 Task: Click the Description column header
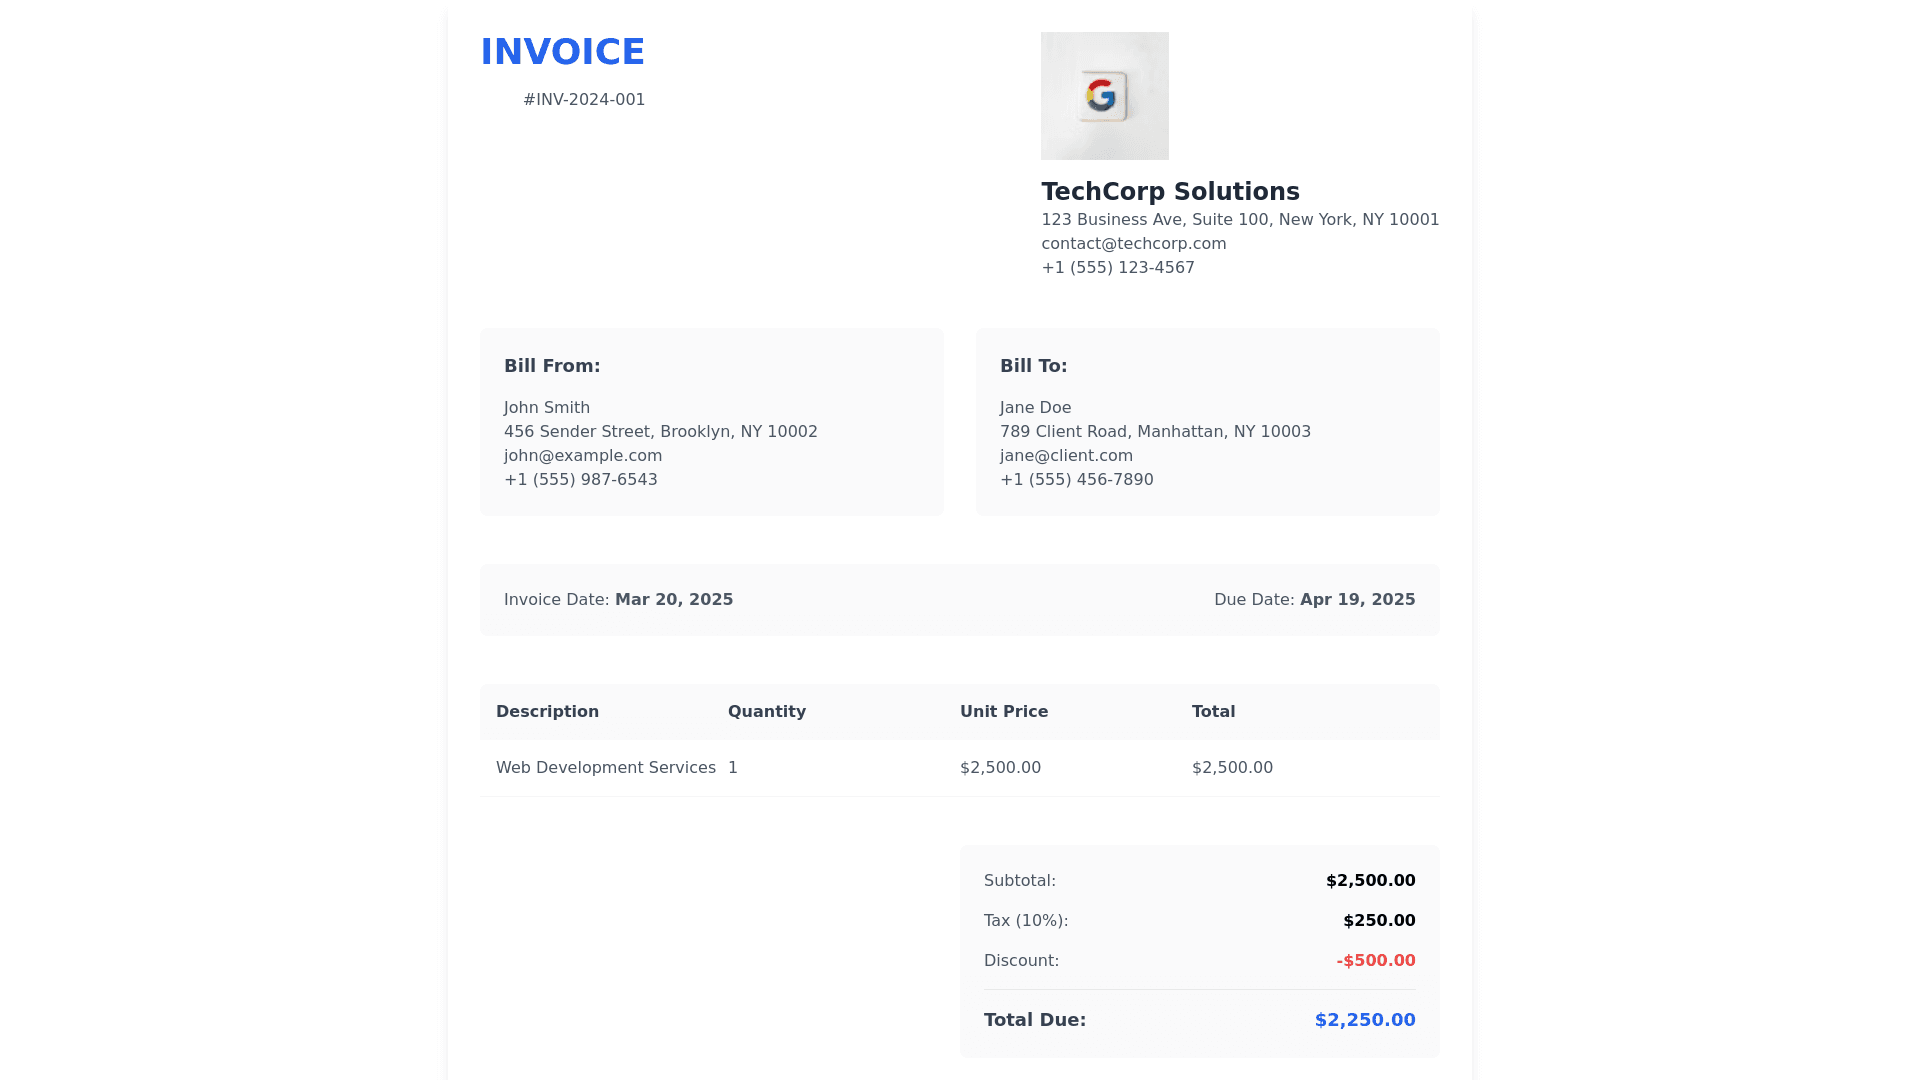coord(547,712)
